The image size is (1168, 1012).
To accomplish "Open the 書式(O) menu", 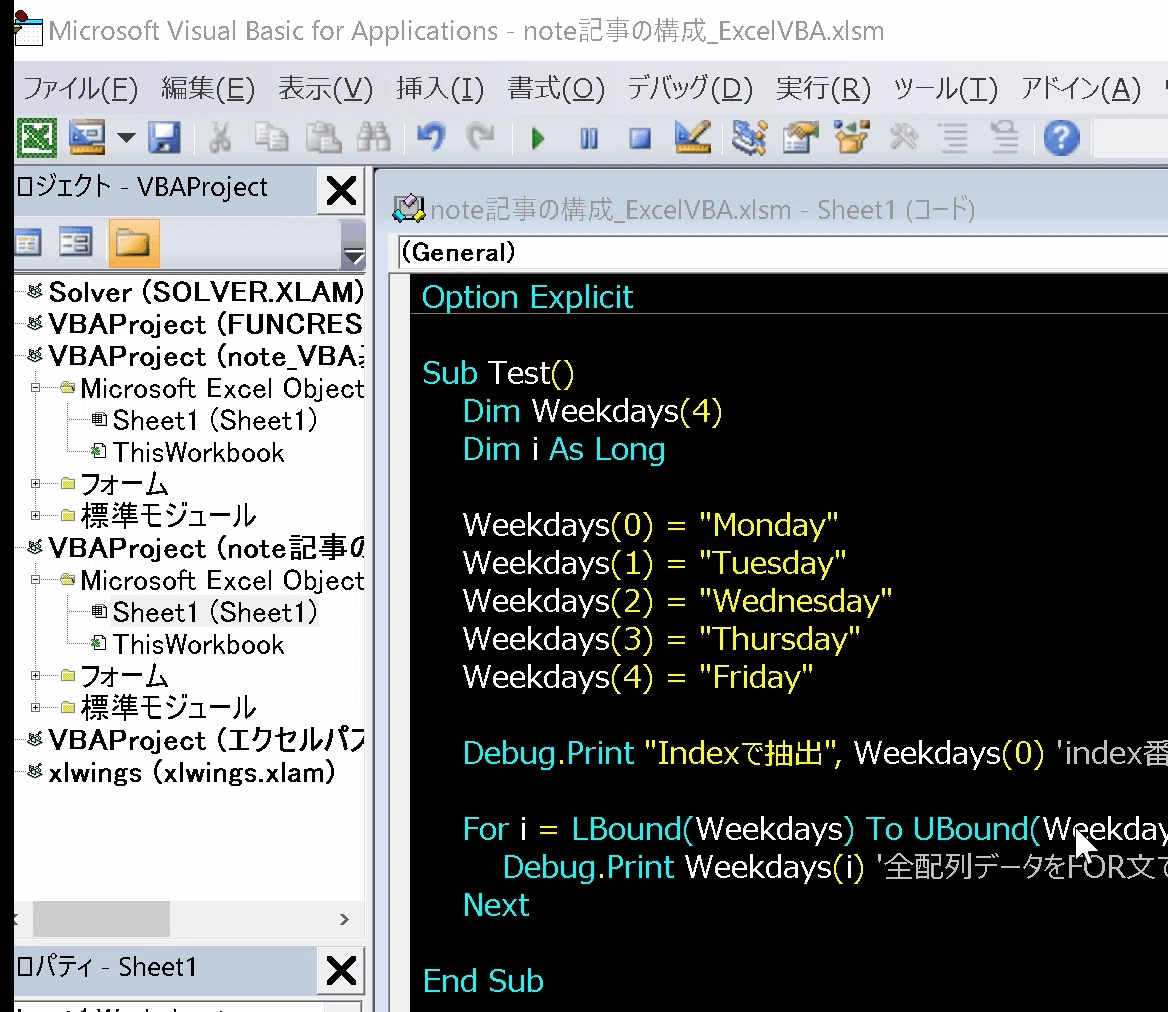I will [556, 89].
